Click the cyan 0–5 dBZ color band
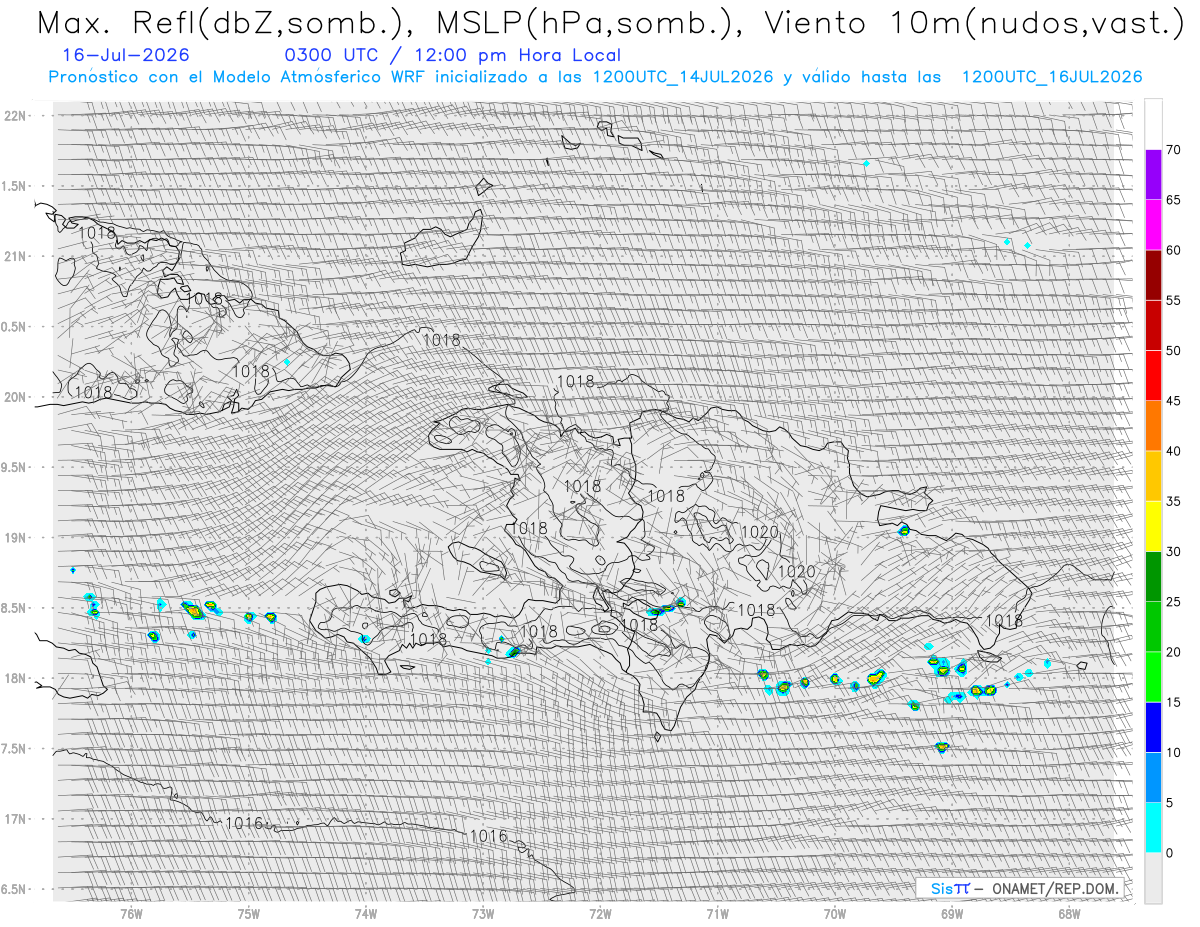This screenshot has height=927, width=1200. [1153, 827]
